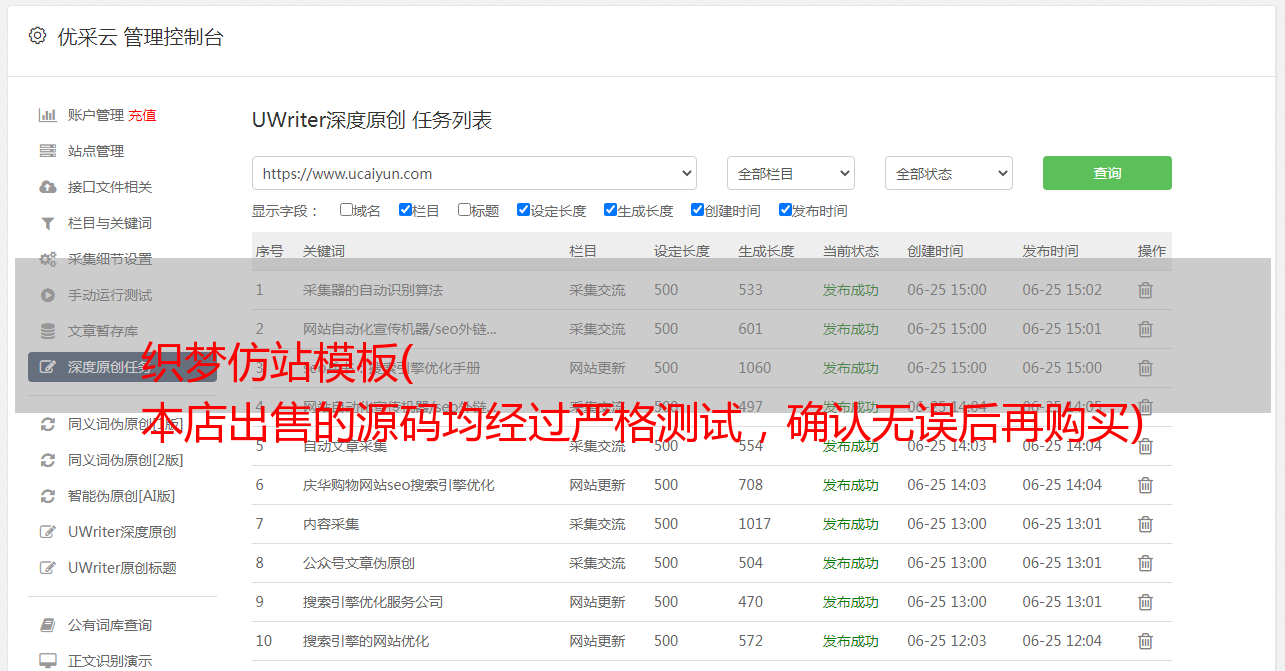1285x671 pixels.
Task: Open 站点管理 via its server icon
Action: 47,151
